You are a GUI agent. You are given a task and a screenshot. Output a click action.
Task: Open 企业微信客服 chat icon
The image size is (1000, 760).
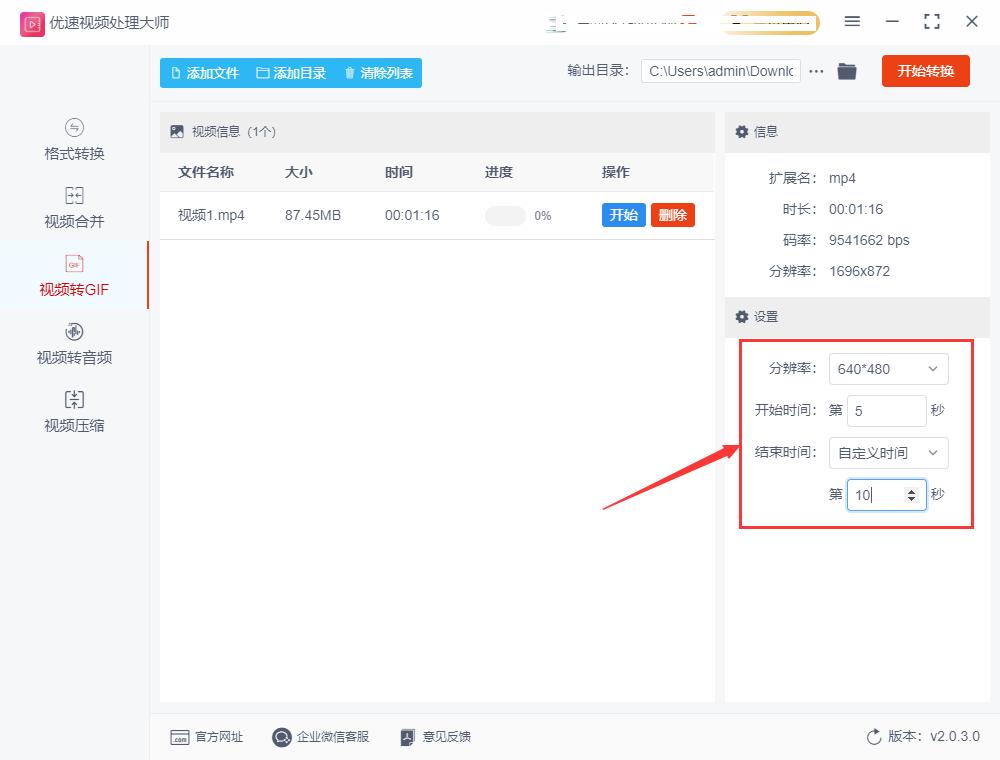(281, 737)
